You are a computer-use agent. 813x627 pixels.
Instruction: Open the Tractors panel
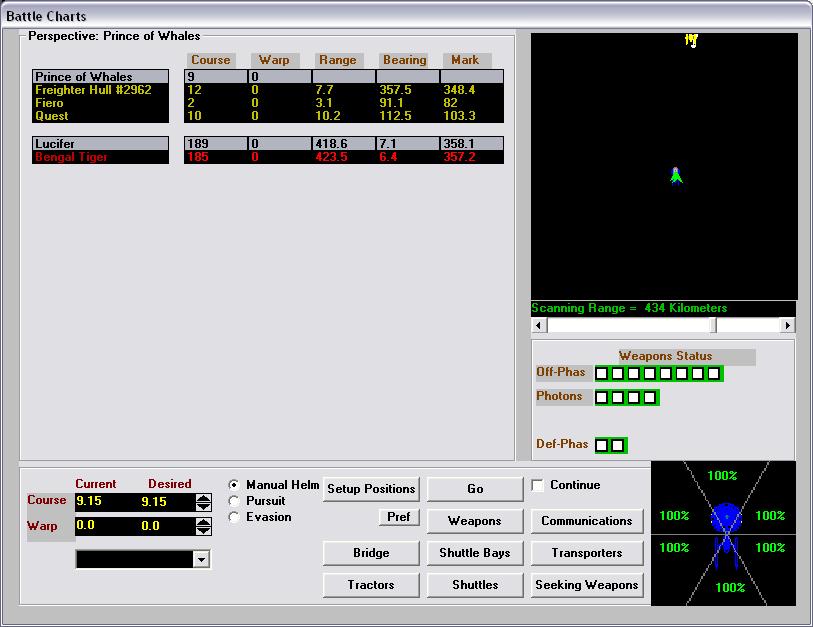(371, 586)
